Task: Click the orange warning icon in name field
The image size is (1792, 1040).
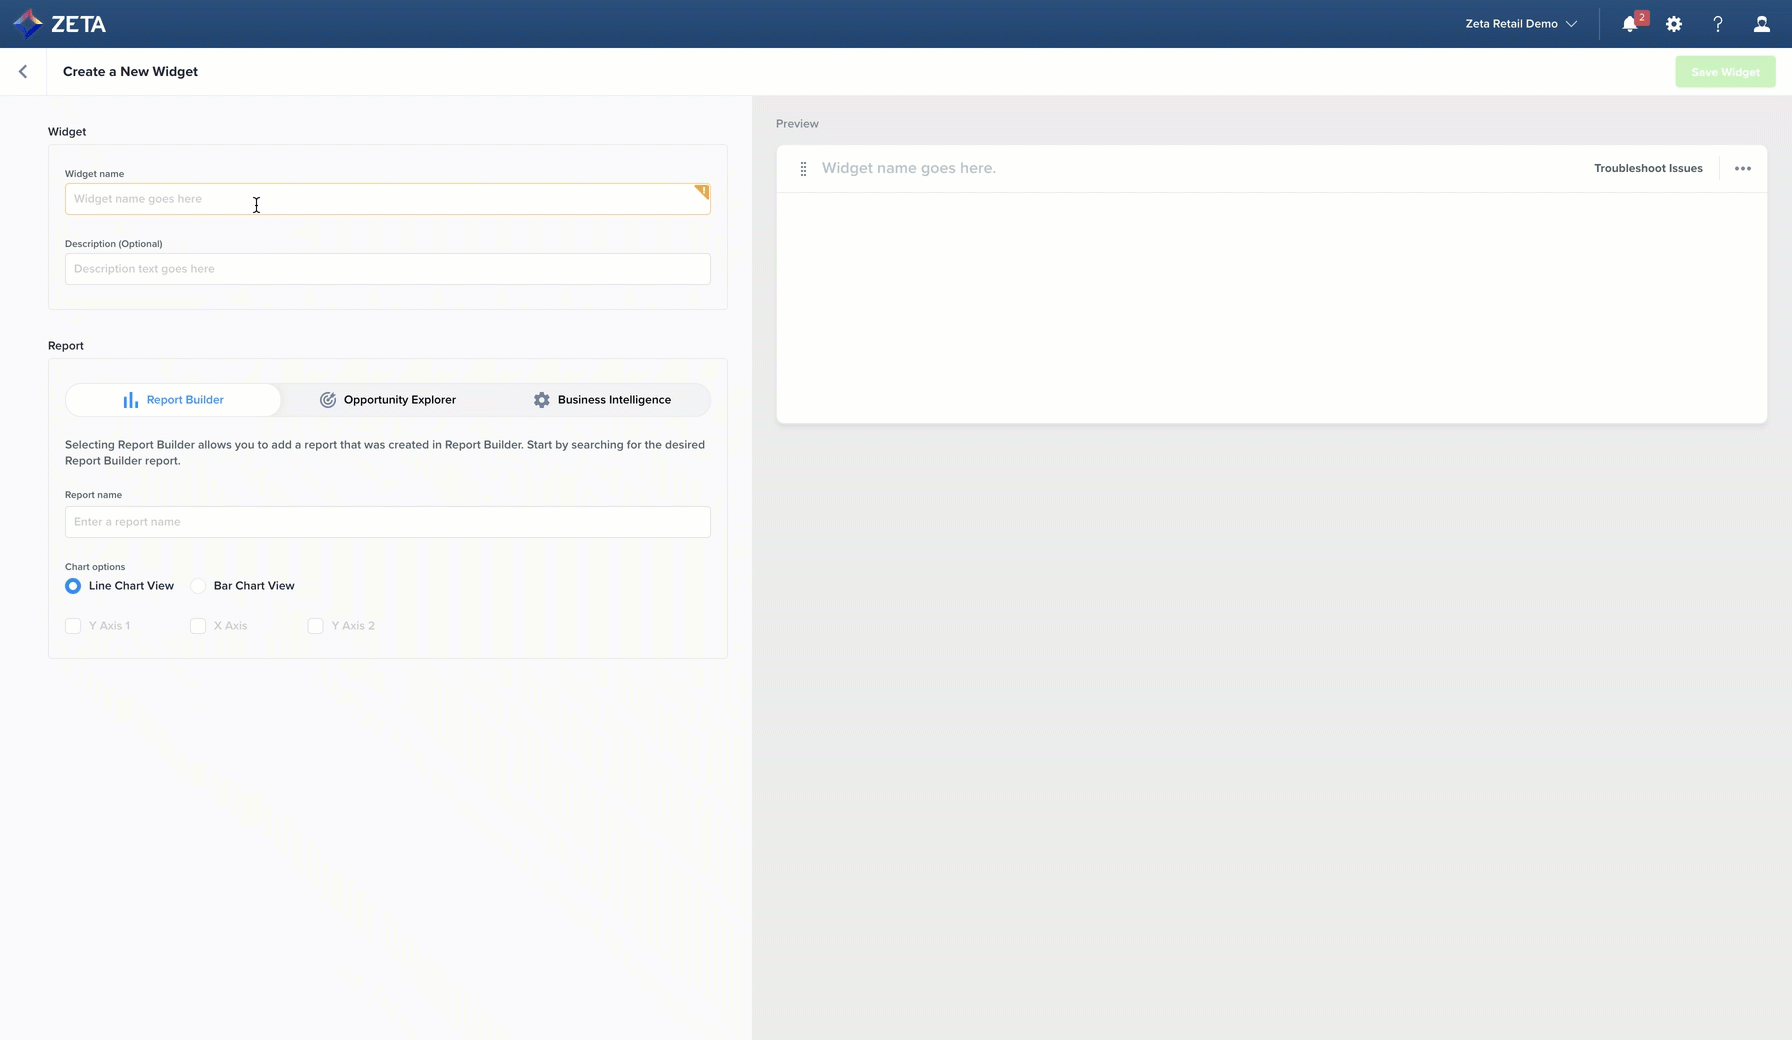Action: (x=702, y=191)
